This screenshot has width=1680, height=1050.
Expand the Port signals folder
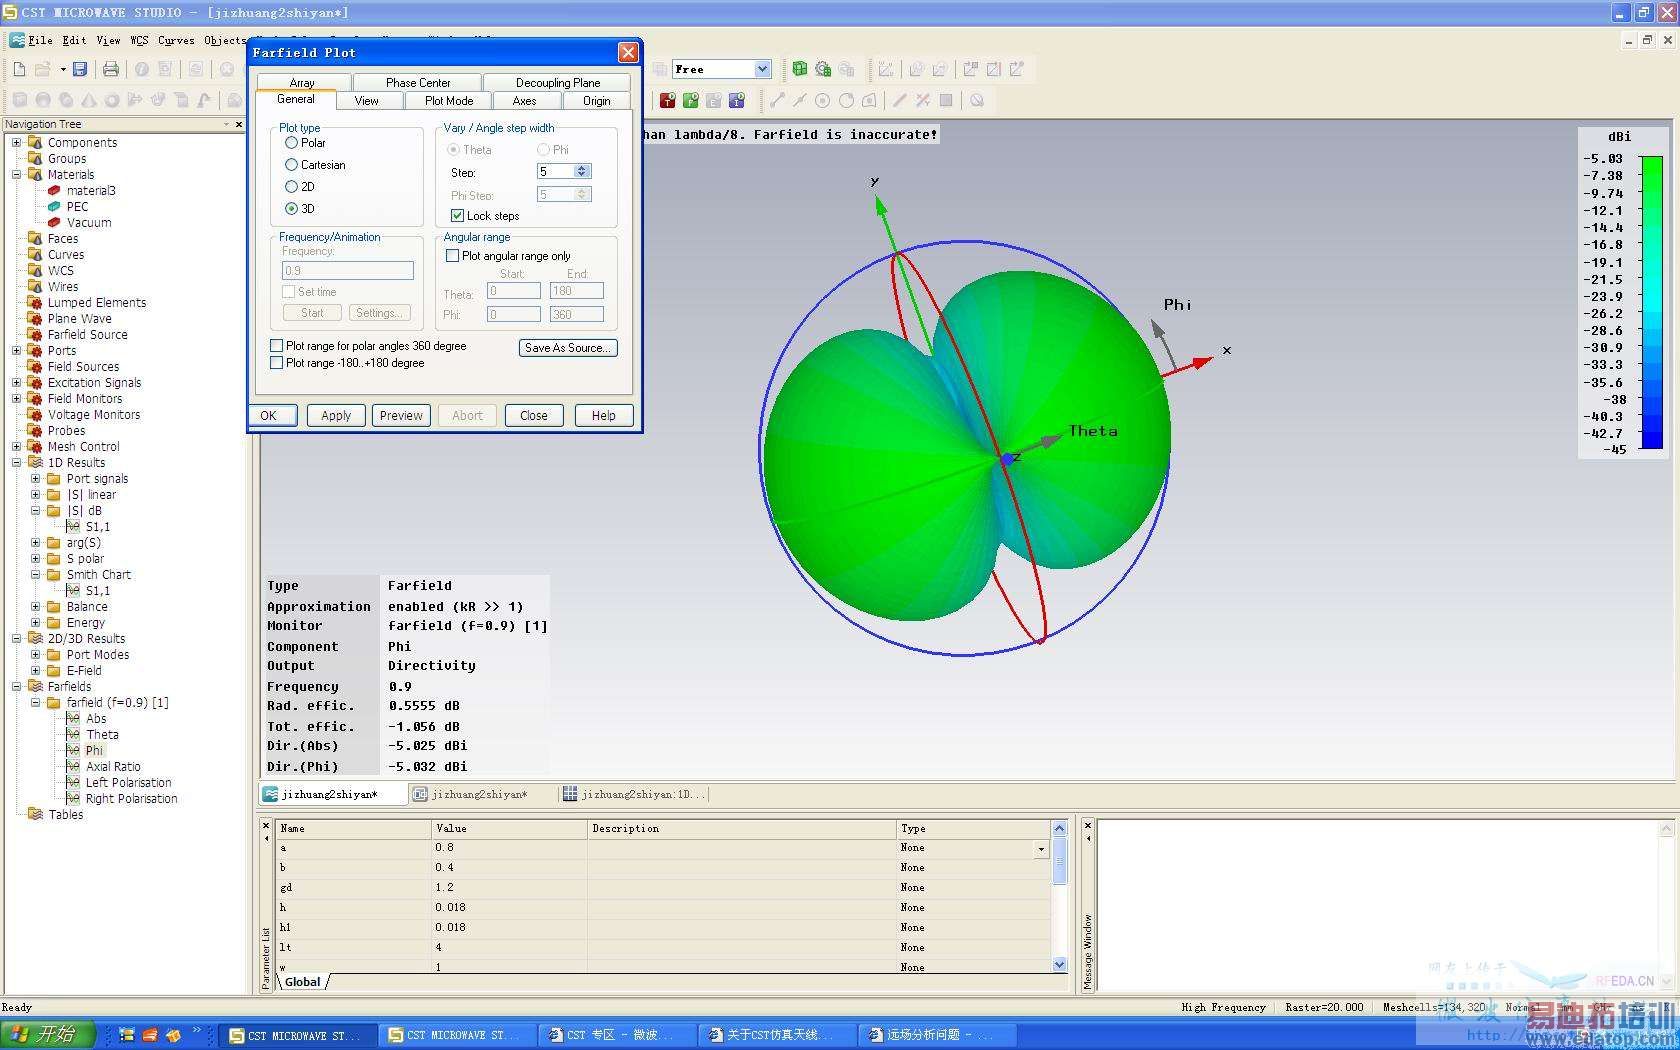coord(35,478)
